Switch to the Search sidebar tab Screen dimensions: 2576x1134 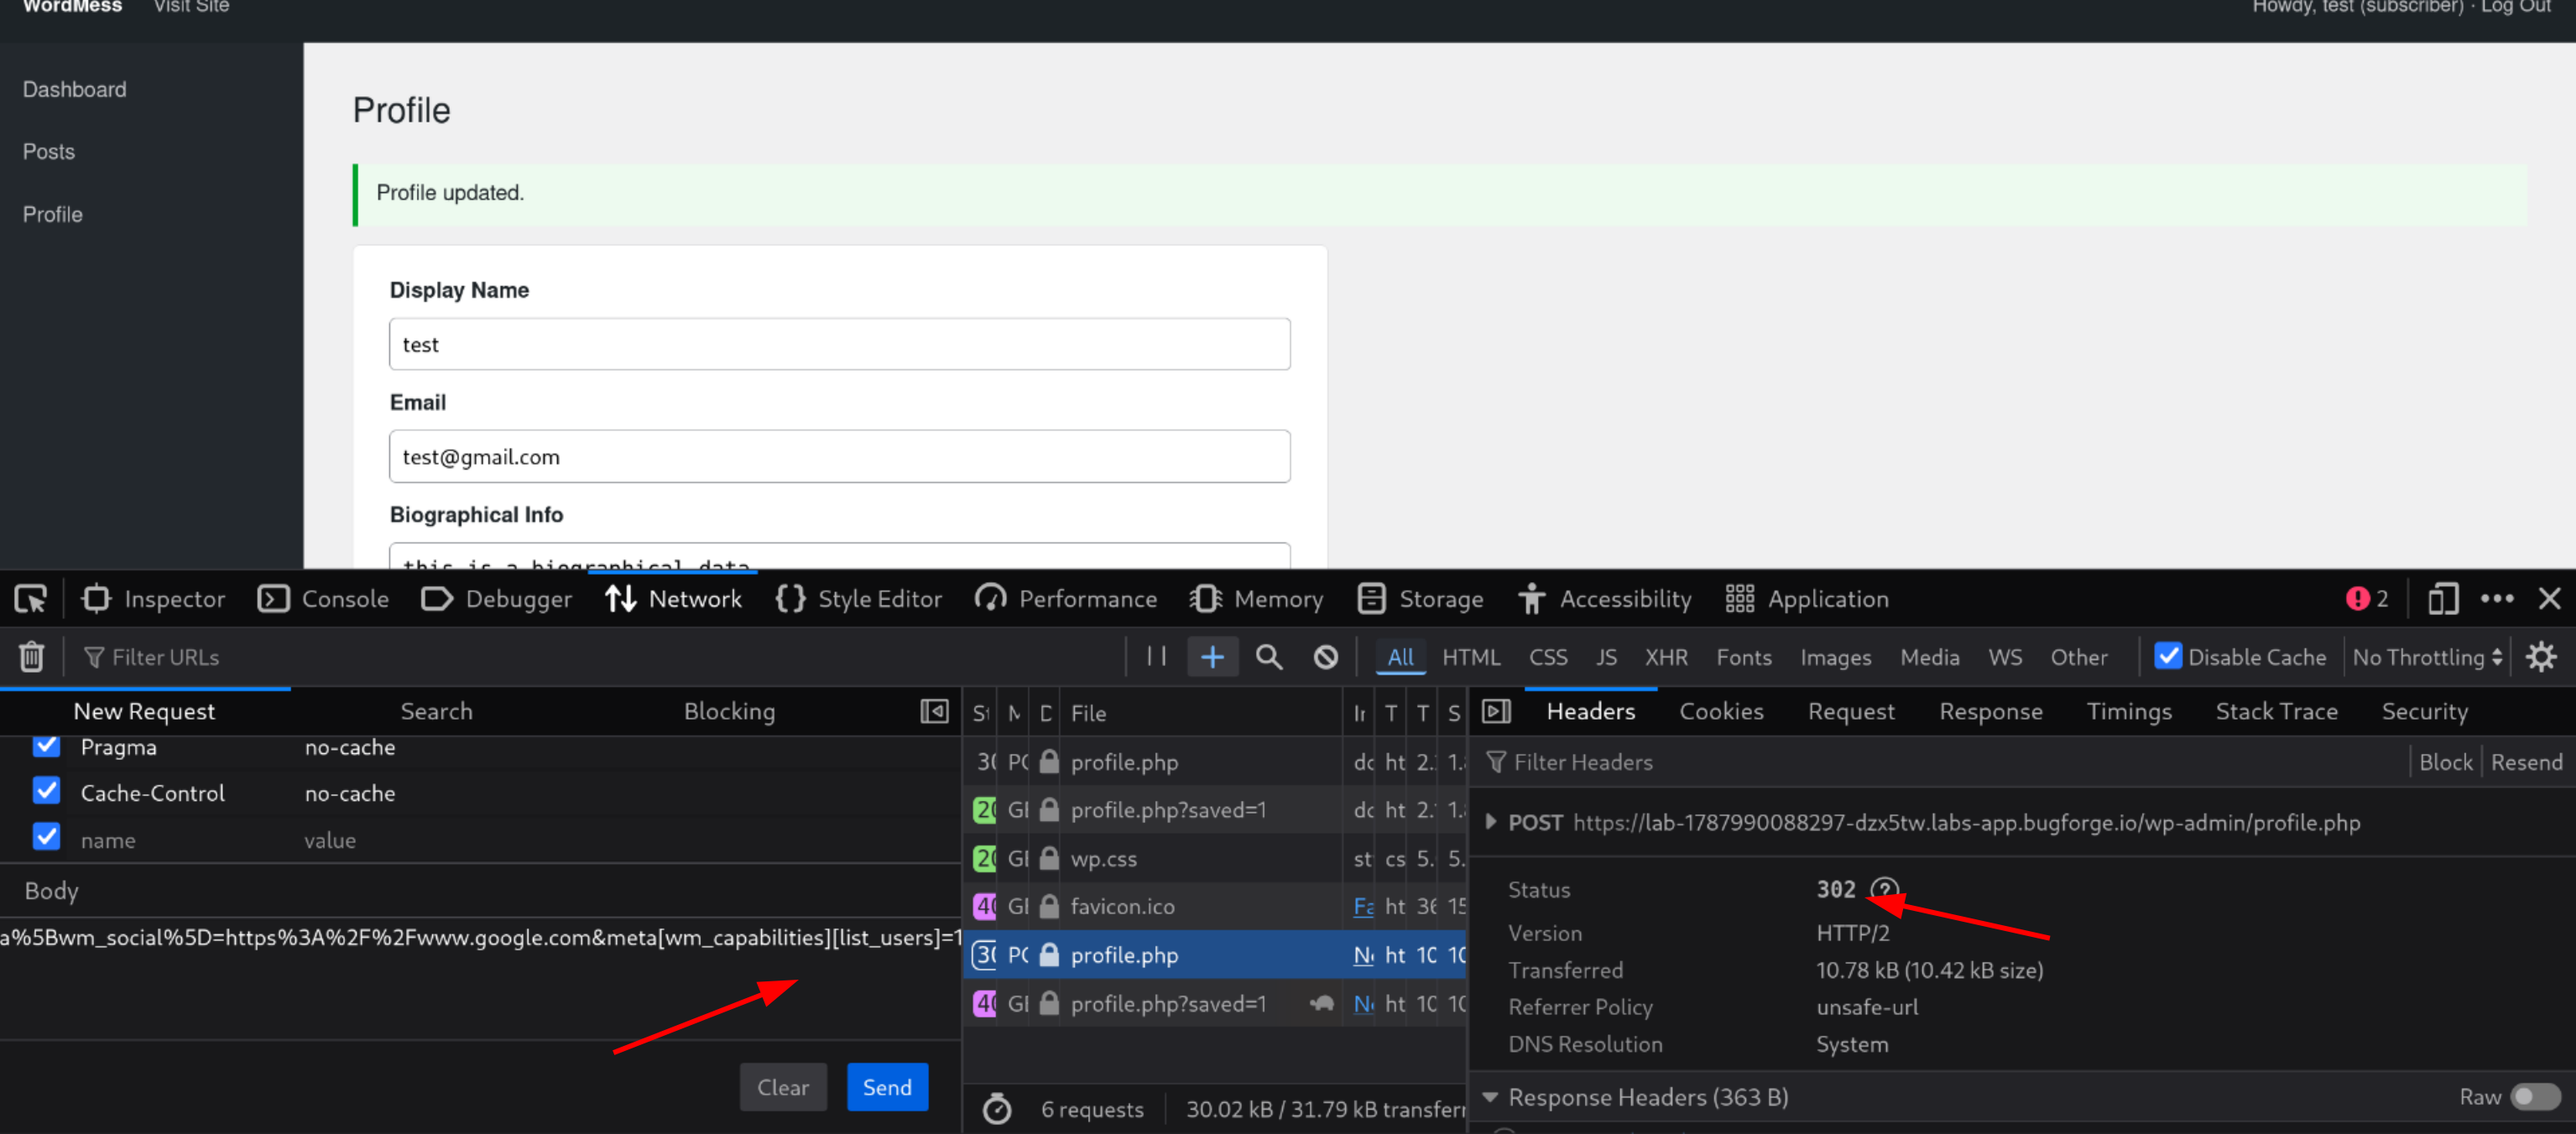436,711
